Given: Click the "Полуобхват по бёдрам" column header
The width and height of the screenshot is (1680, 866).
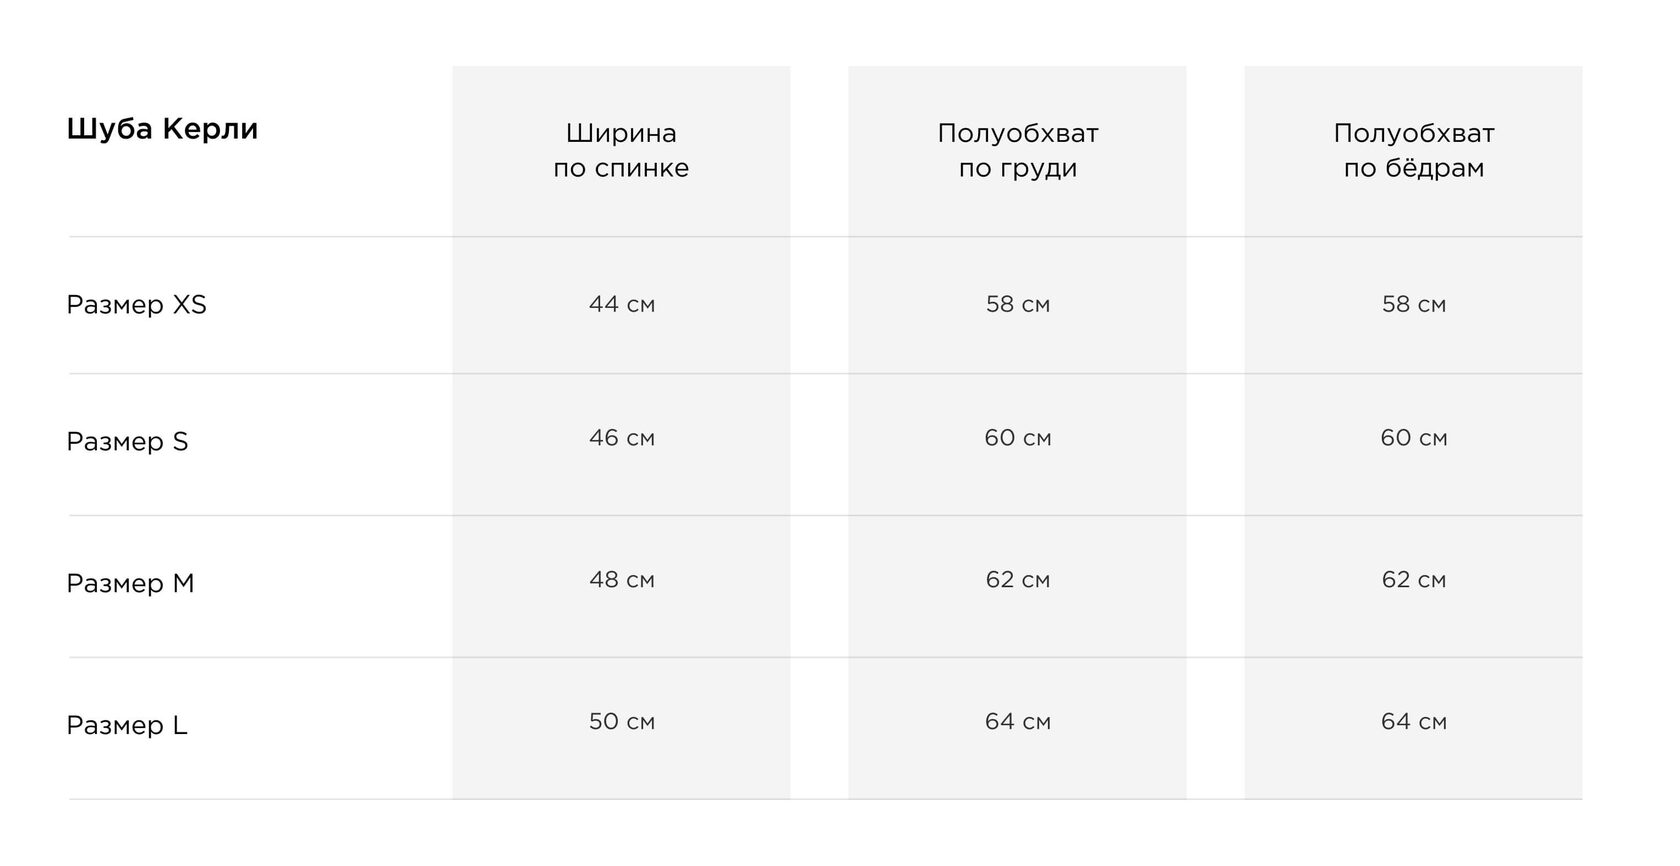Looking at the screenshot, I should 1413,150.
